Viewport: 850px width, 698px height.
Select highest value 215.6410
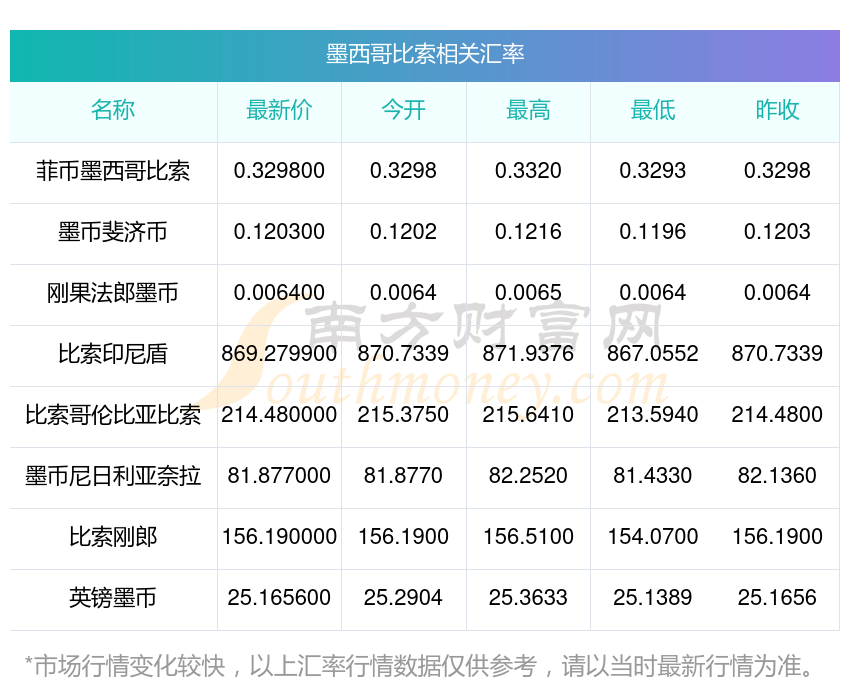click(528, 415)
